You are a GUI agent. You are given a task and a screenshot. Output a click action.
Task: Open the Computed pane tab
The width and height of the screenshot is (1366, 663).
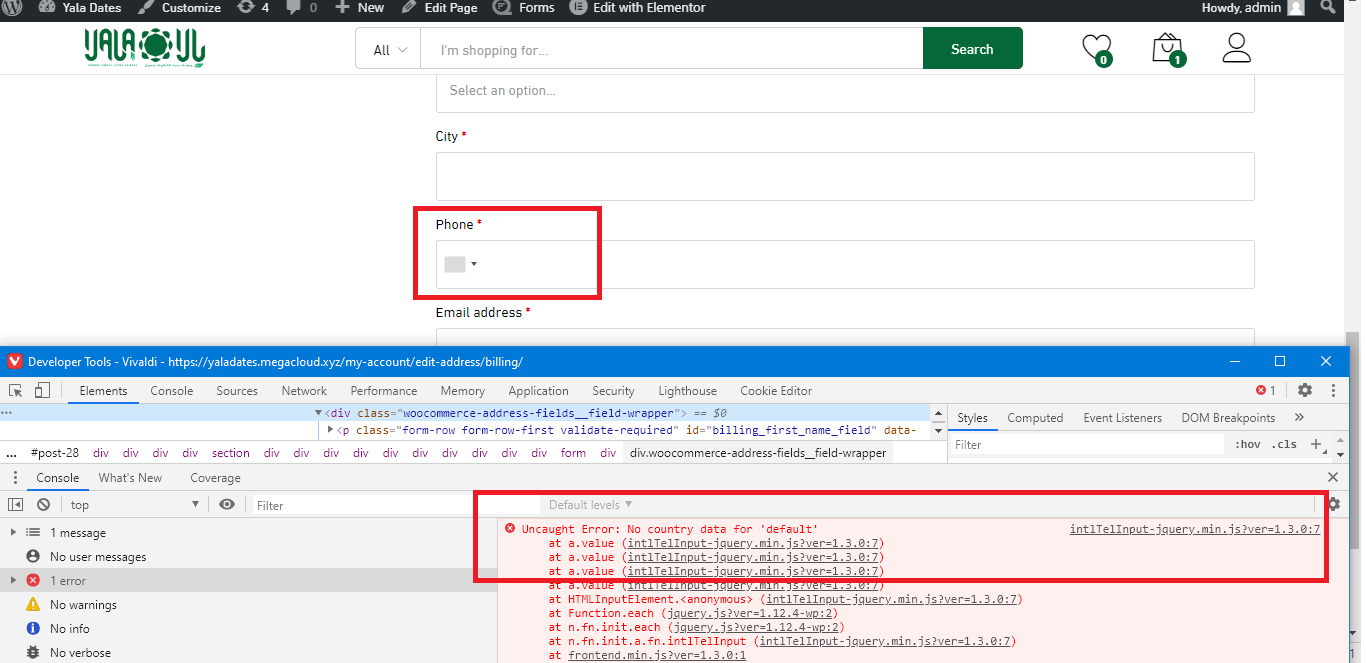click(x=1035, y=418)
